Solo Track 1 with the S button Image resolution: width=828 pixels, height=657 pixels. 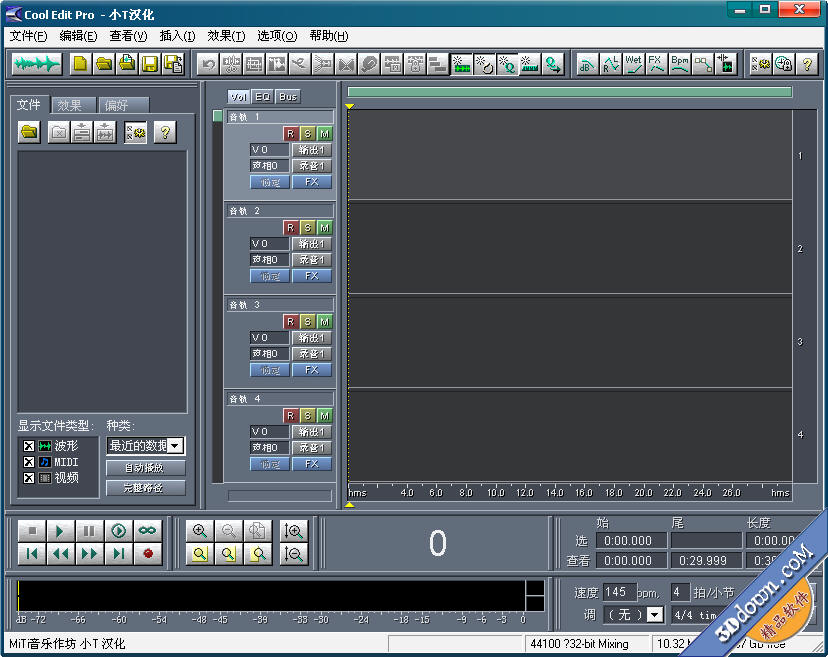[x=307, y=134]
